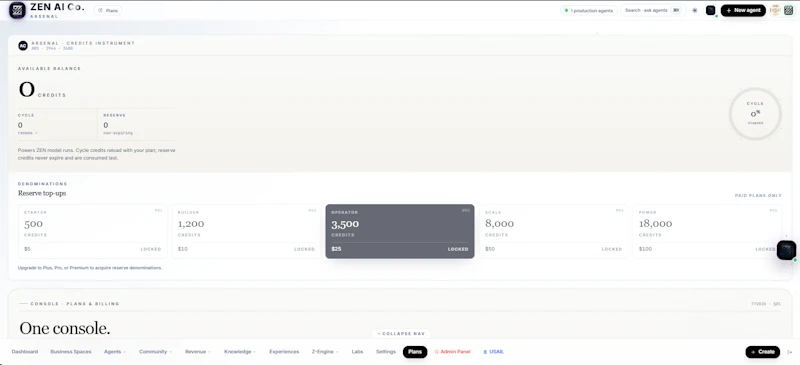
Task: Expand the Revenue dropdown menu
Action: point(198,352)
